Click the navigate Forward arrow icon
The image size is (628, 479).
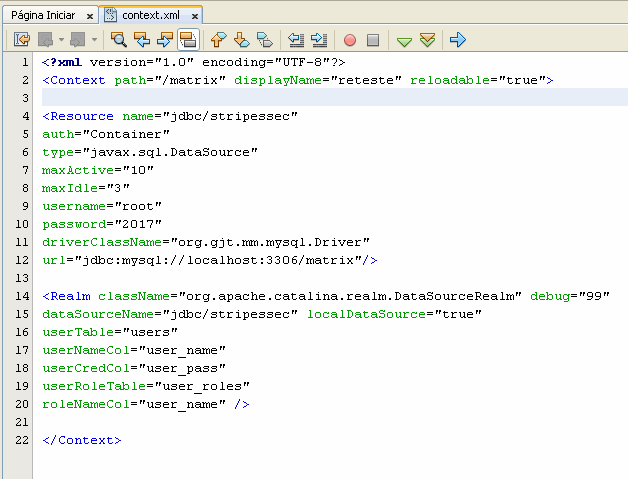point(78,40)
